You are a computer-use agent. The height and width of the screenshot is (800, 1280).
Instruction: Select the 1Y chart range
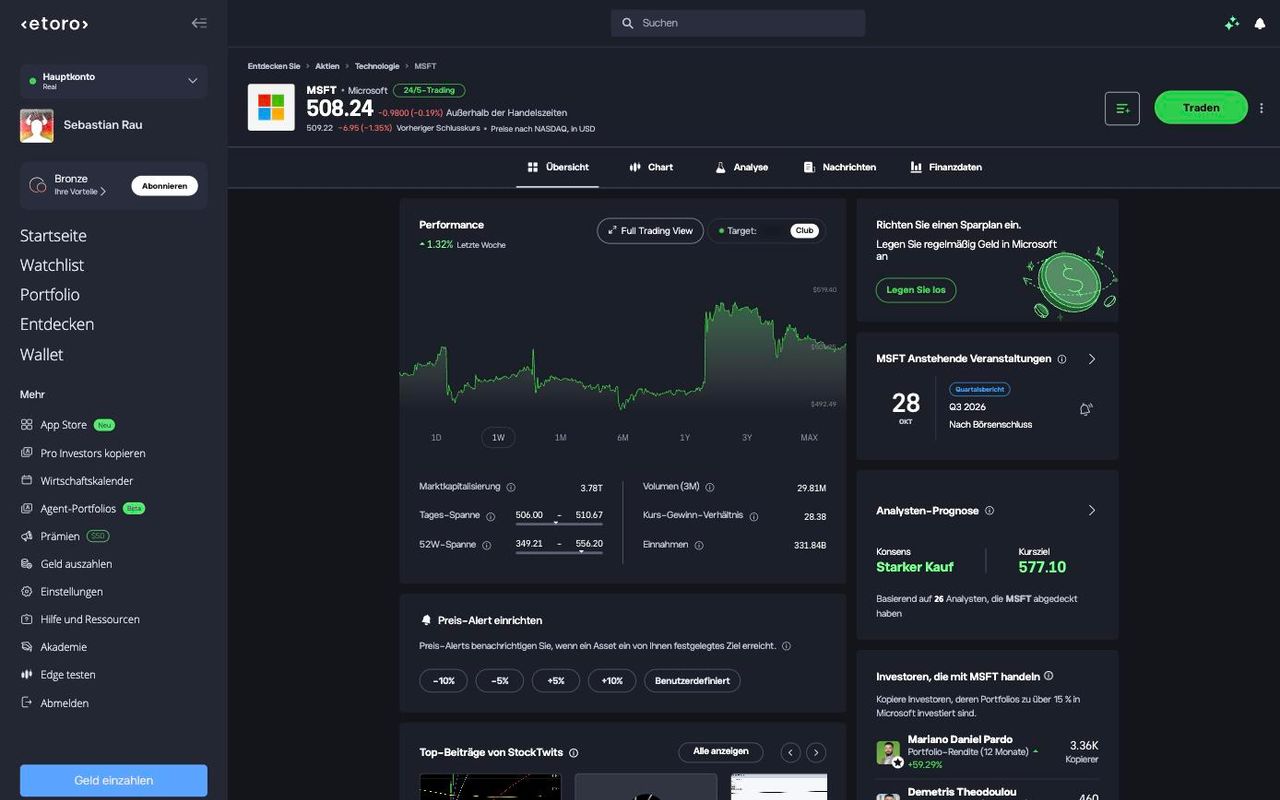[685, 438]
